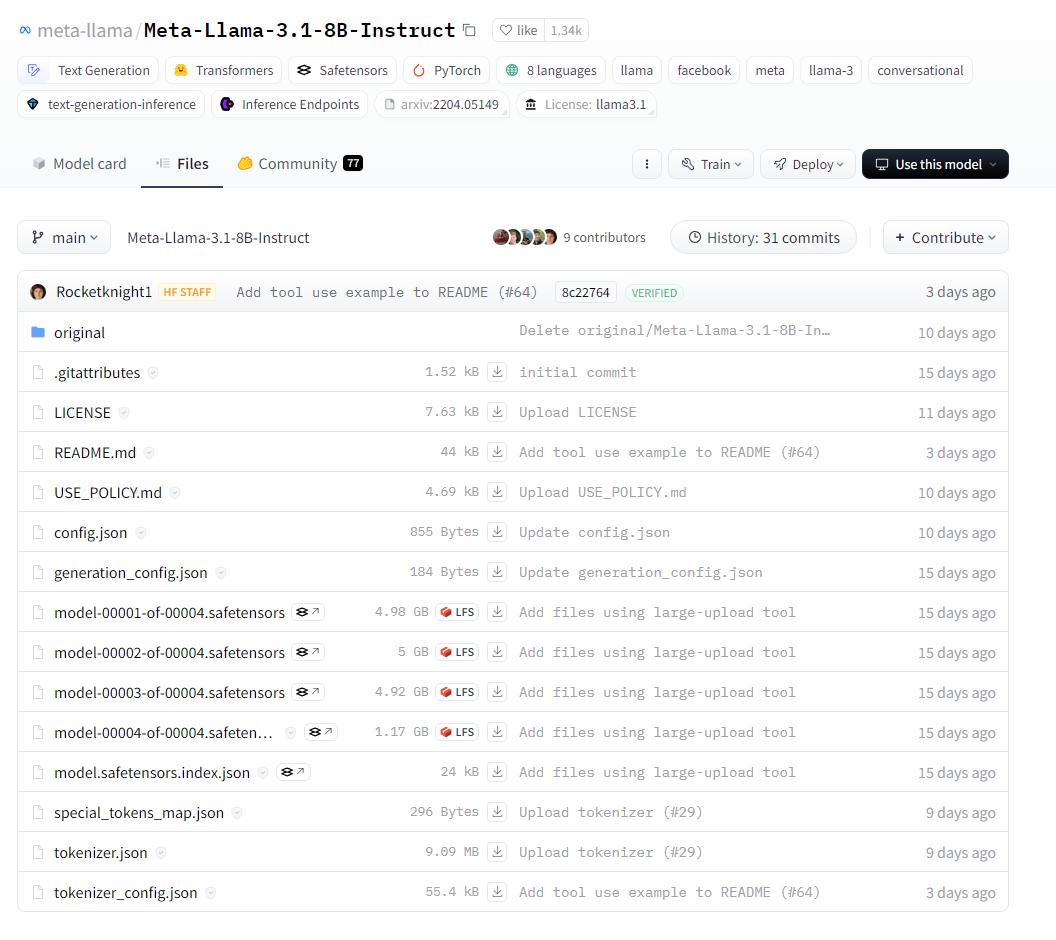Download tokenizer.json file

(x=497, y=852)
